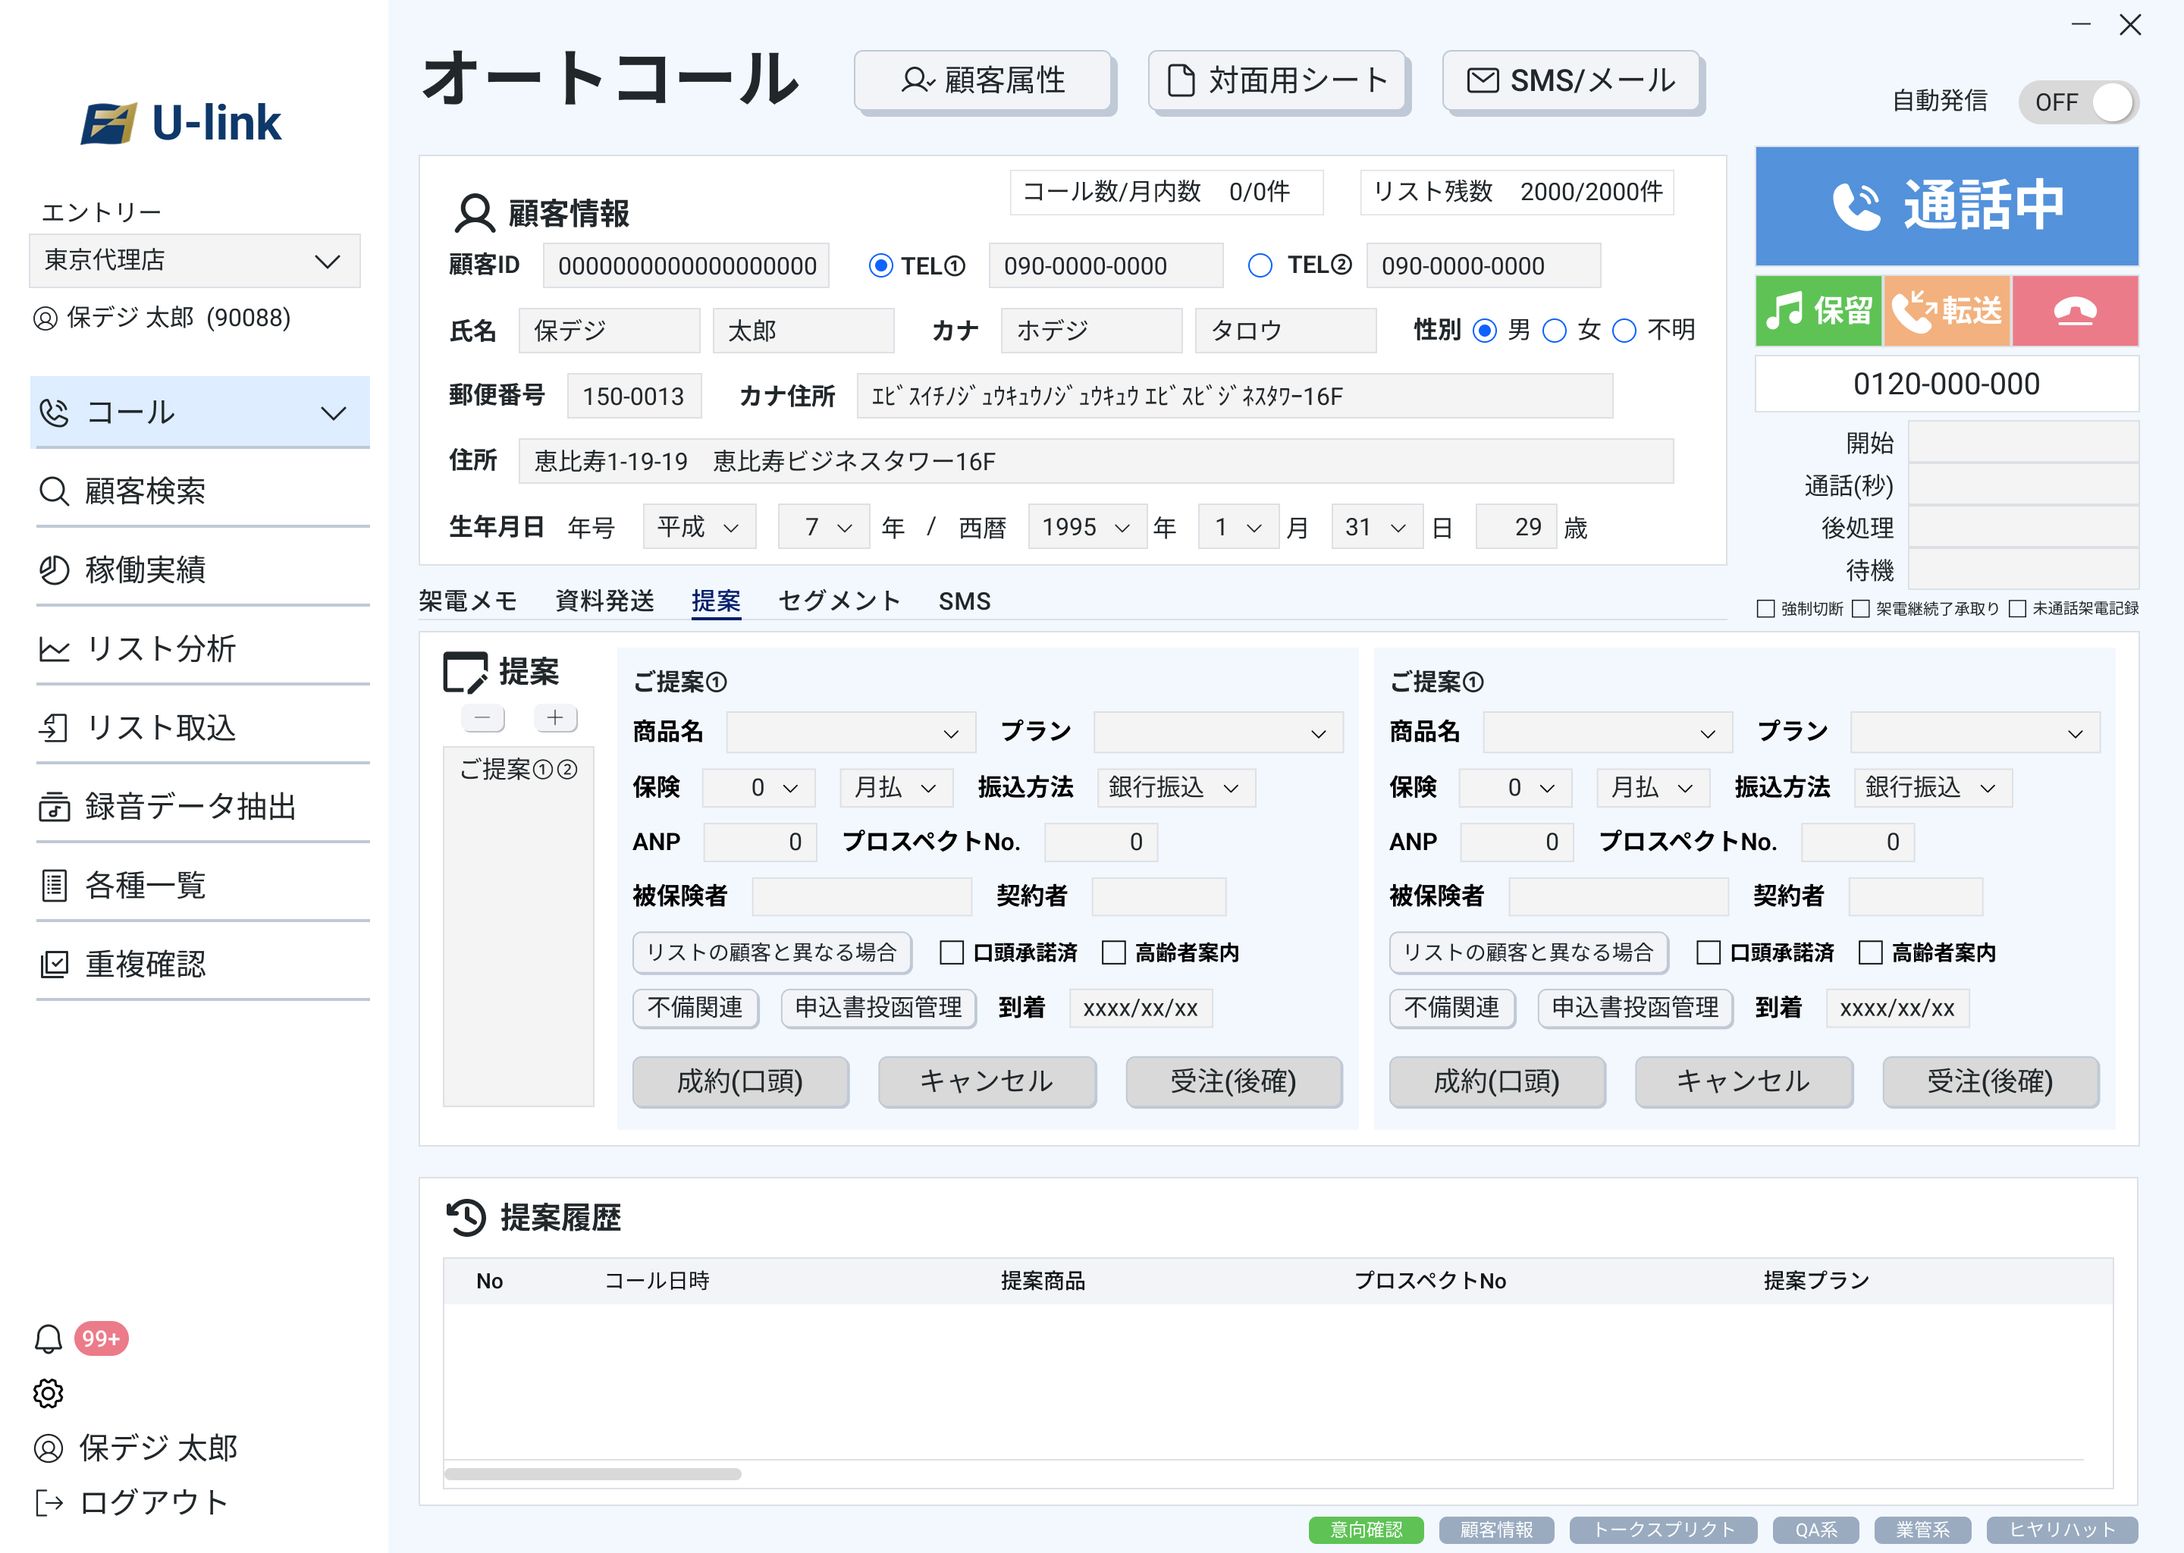The image size is (2184, 1553).
Task: Put the call on hold with 保留
Action: (x=1817, y=310)
